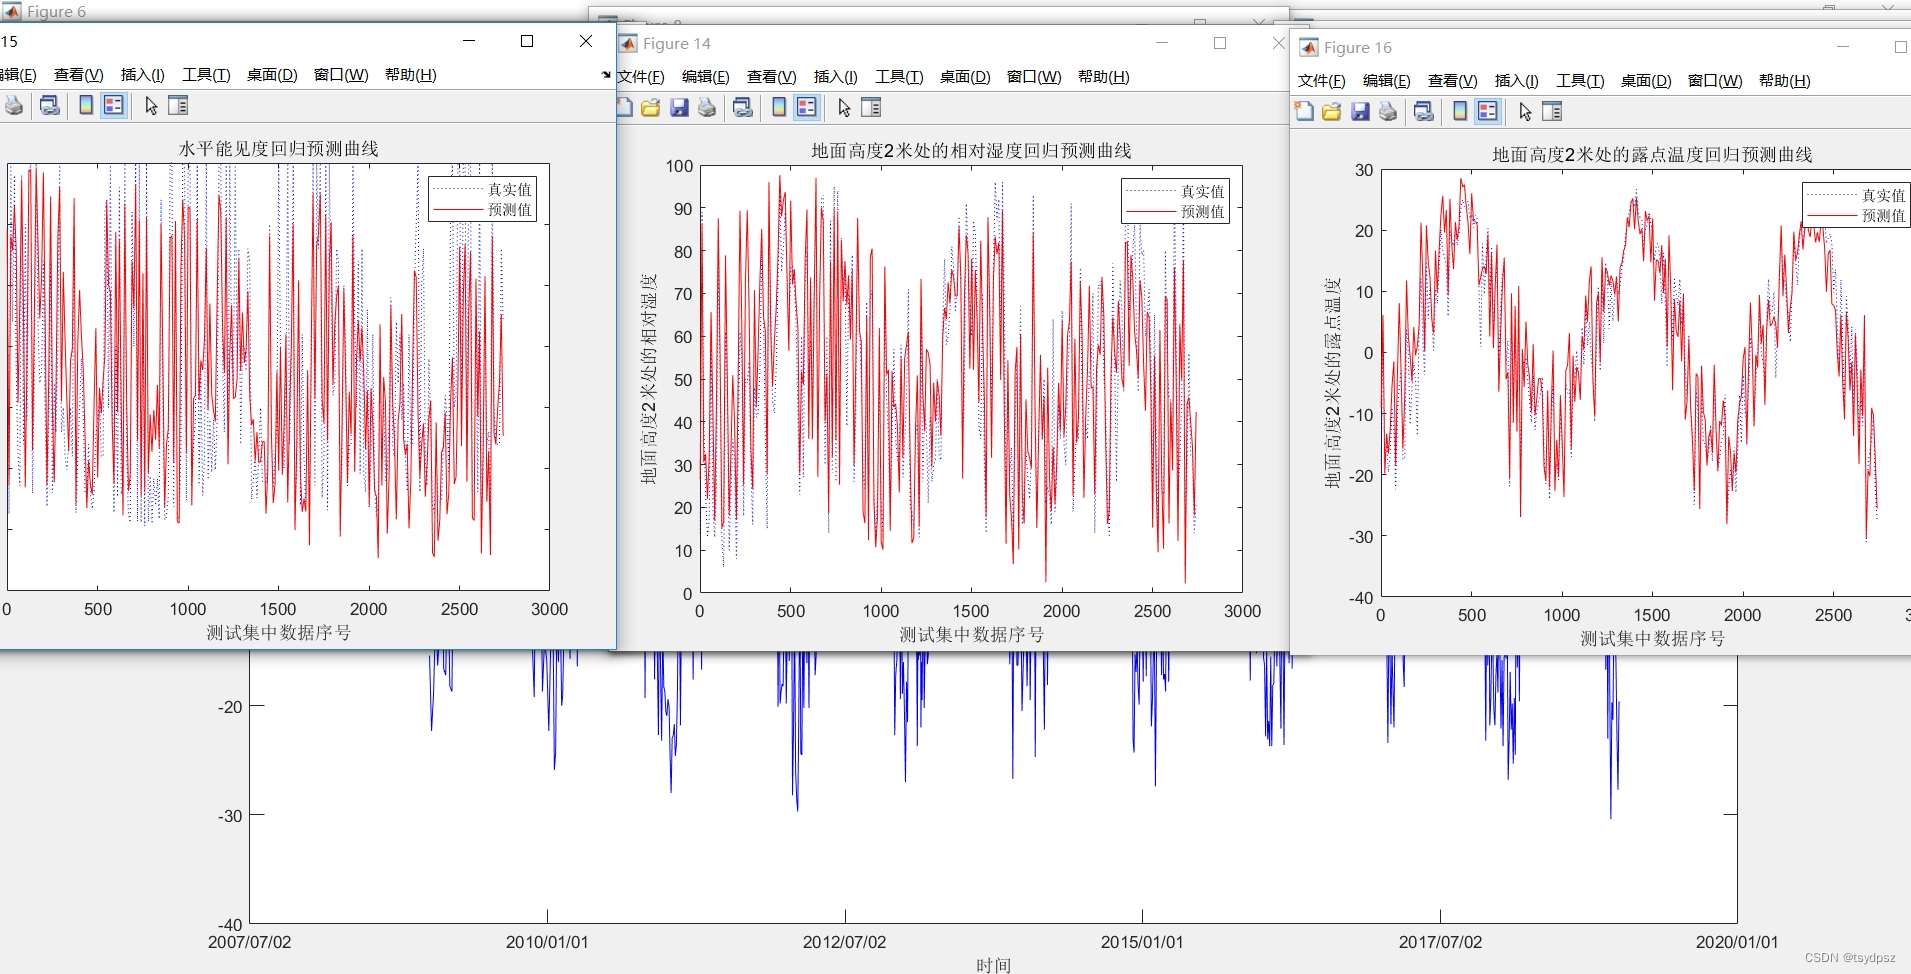Click 时间 axis label in background figure
The height and width of the screenshot is (974, 1911).
tap(993, 965)
